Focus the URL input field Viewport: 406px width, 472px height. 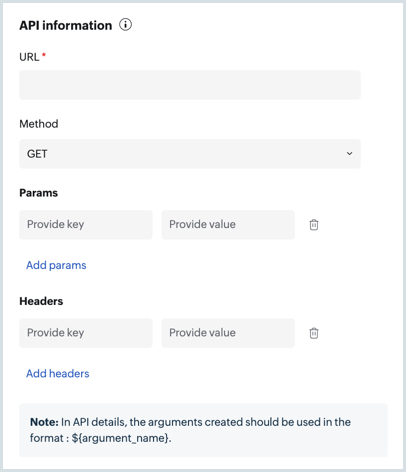pos(190,85)
